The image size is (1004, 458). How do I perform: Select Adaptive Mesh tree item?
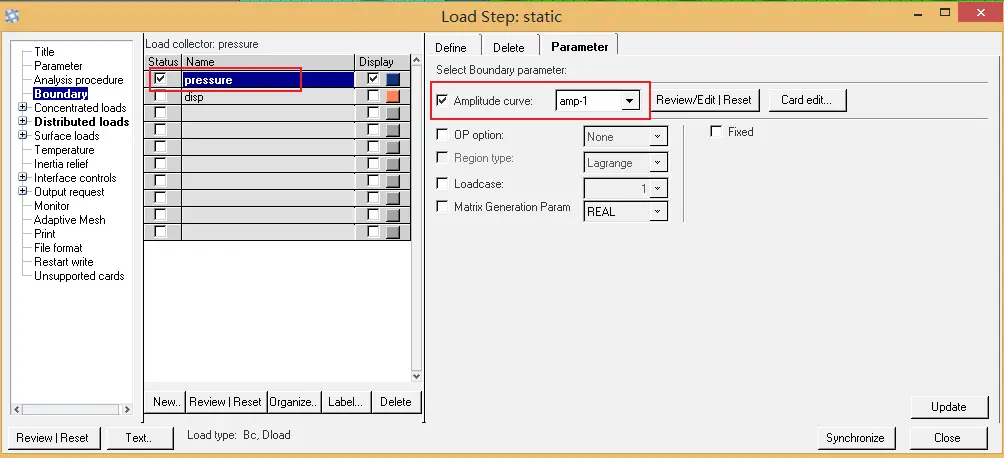point(70,220)
